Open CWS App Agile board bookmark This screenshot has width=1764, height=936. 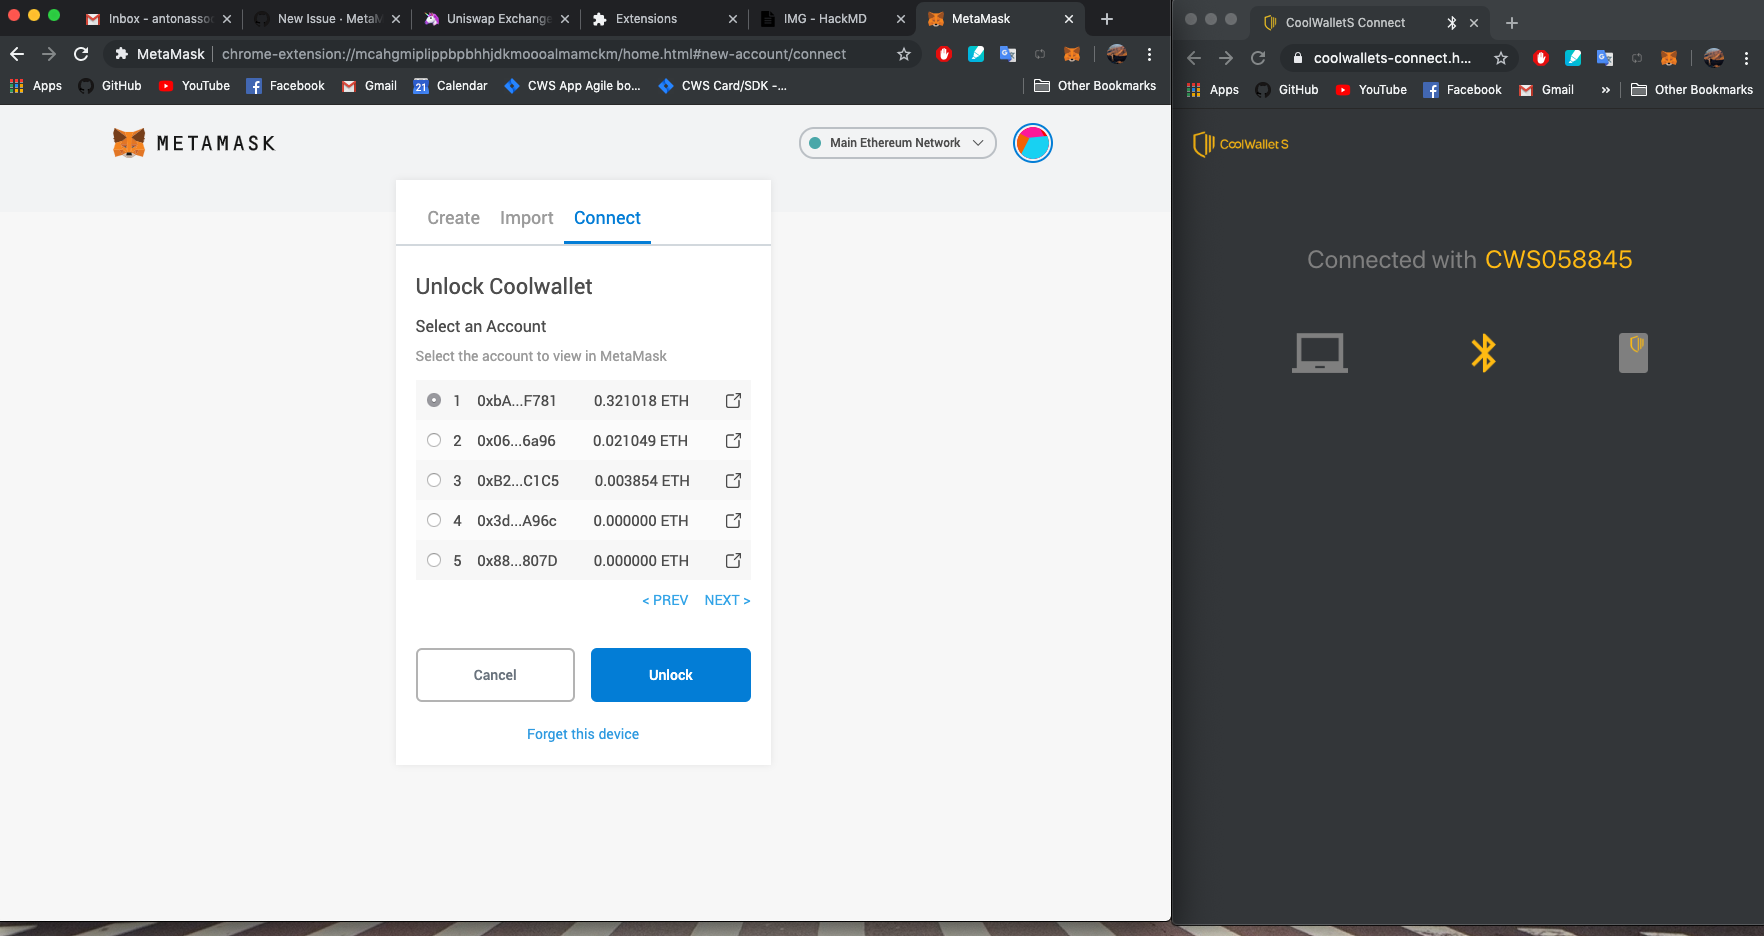point(572,86)
